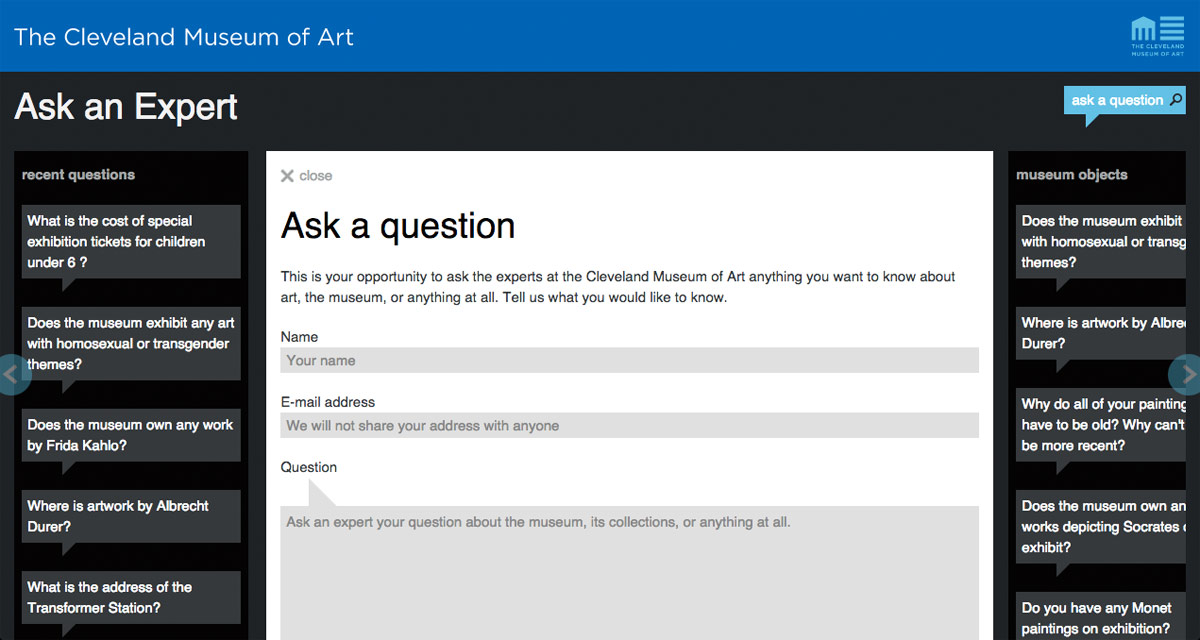Click the Ask a question form heading
Screen dimensions: 1200x640
click(x=398, y=226)
